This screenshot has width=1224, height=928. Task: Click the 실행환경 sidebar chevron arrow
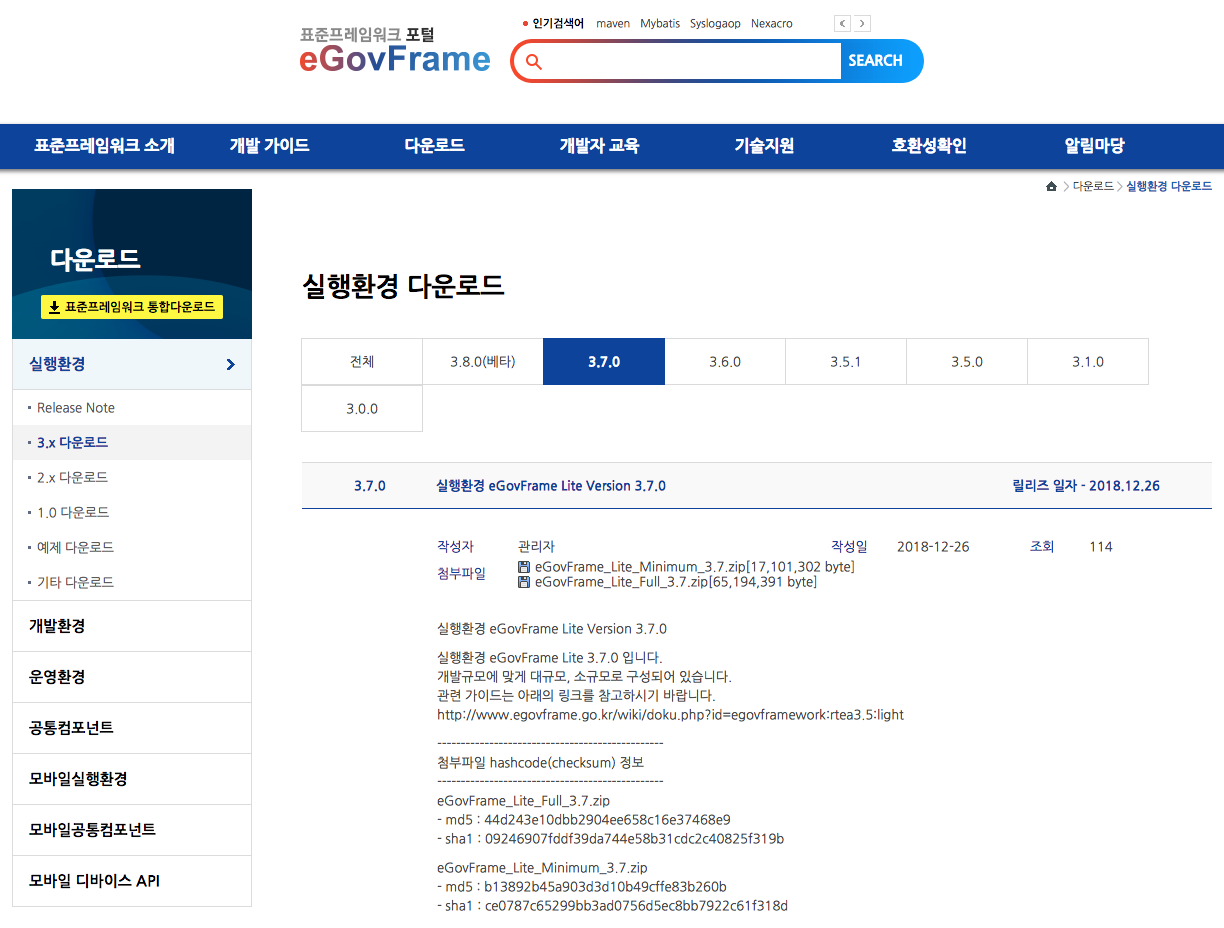point(231,365)
